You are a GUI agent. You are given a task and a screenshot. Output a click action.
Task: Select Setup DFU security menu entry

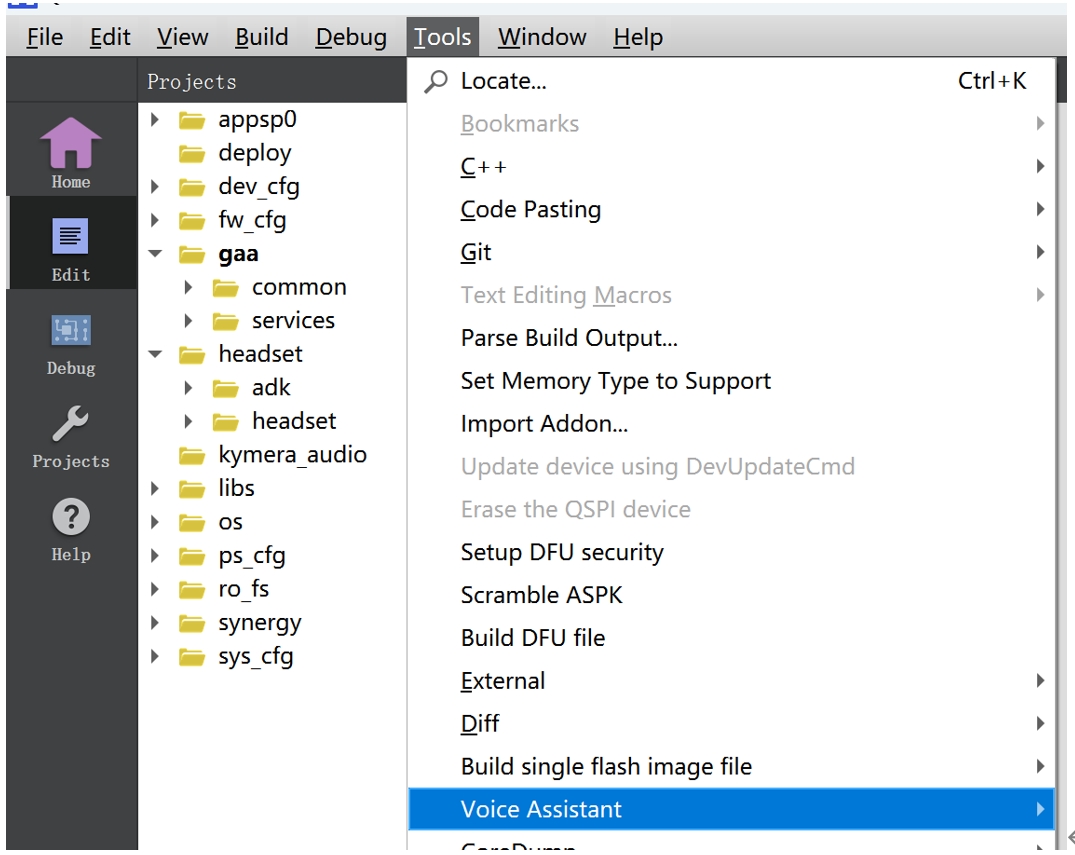click(x=562, y=552)
